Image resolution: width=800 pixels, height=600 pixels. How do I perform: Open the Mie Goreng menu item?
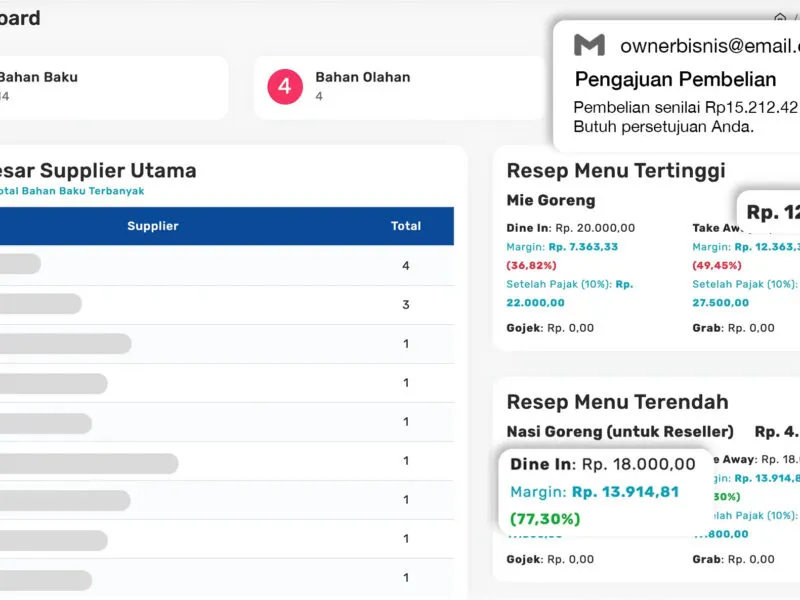point(551,200)
